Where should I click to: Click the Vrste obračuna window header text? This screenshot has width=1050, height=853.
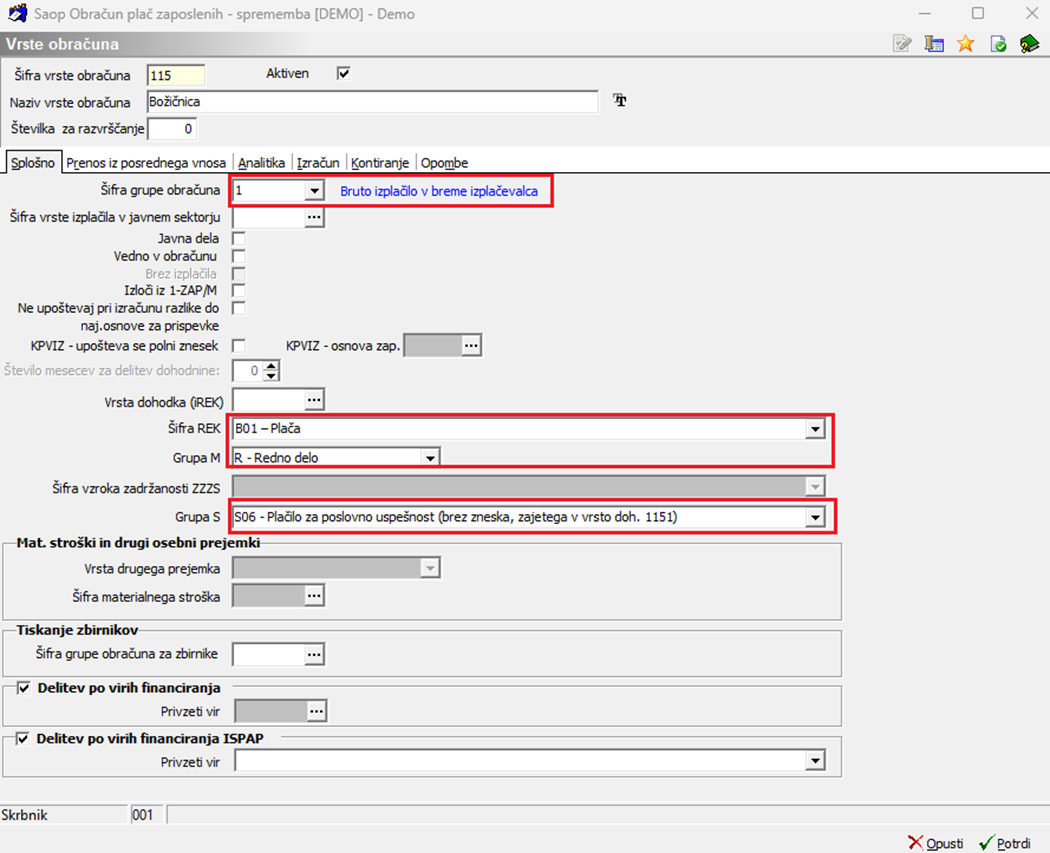pos(62,44)
